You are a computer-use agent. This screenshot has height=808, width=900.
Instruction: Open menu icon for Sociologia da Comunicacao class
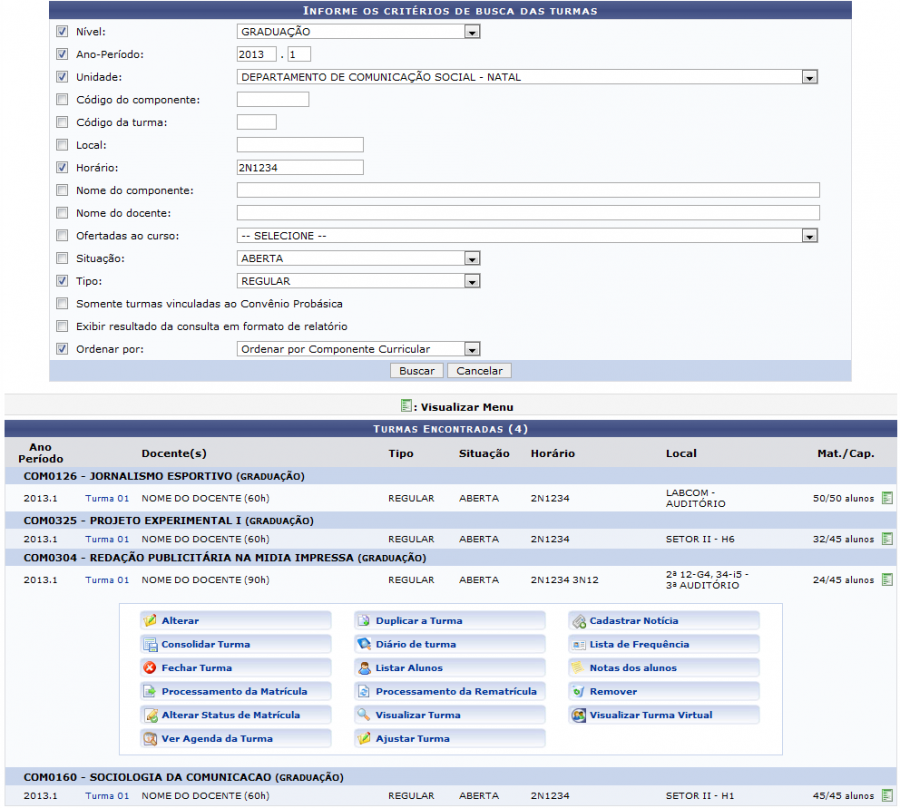(x=887, y=796)
